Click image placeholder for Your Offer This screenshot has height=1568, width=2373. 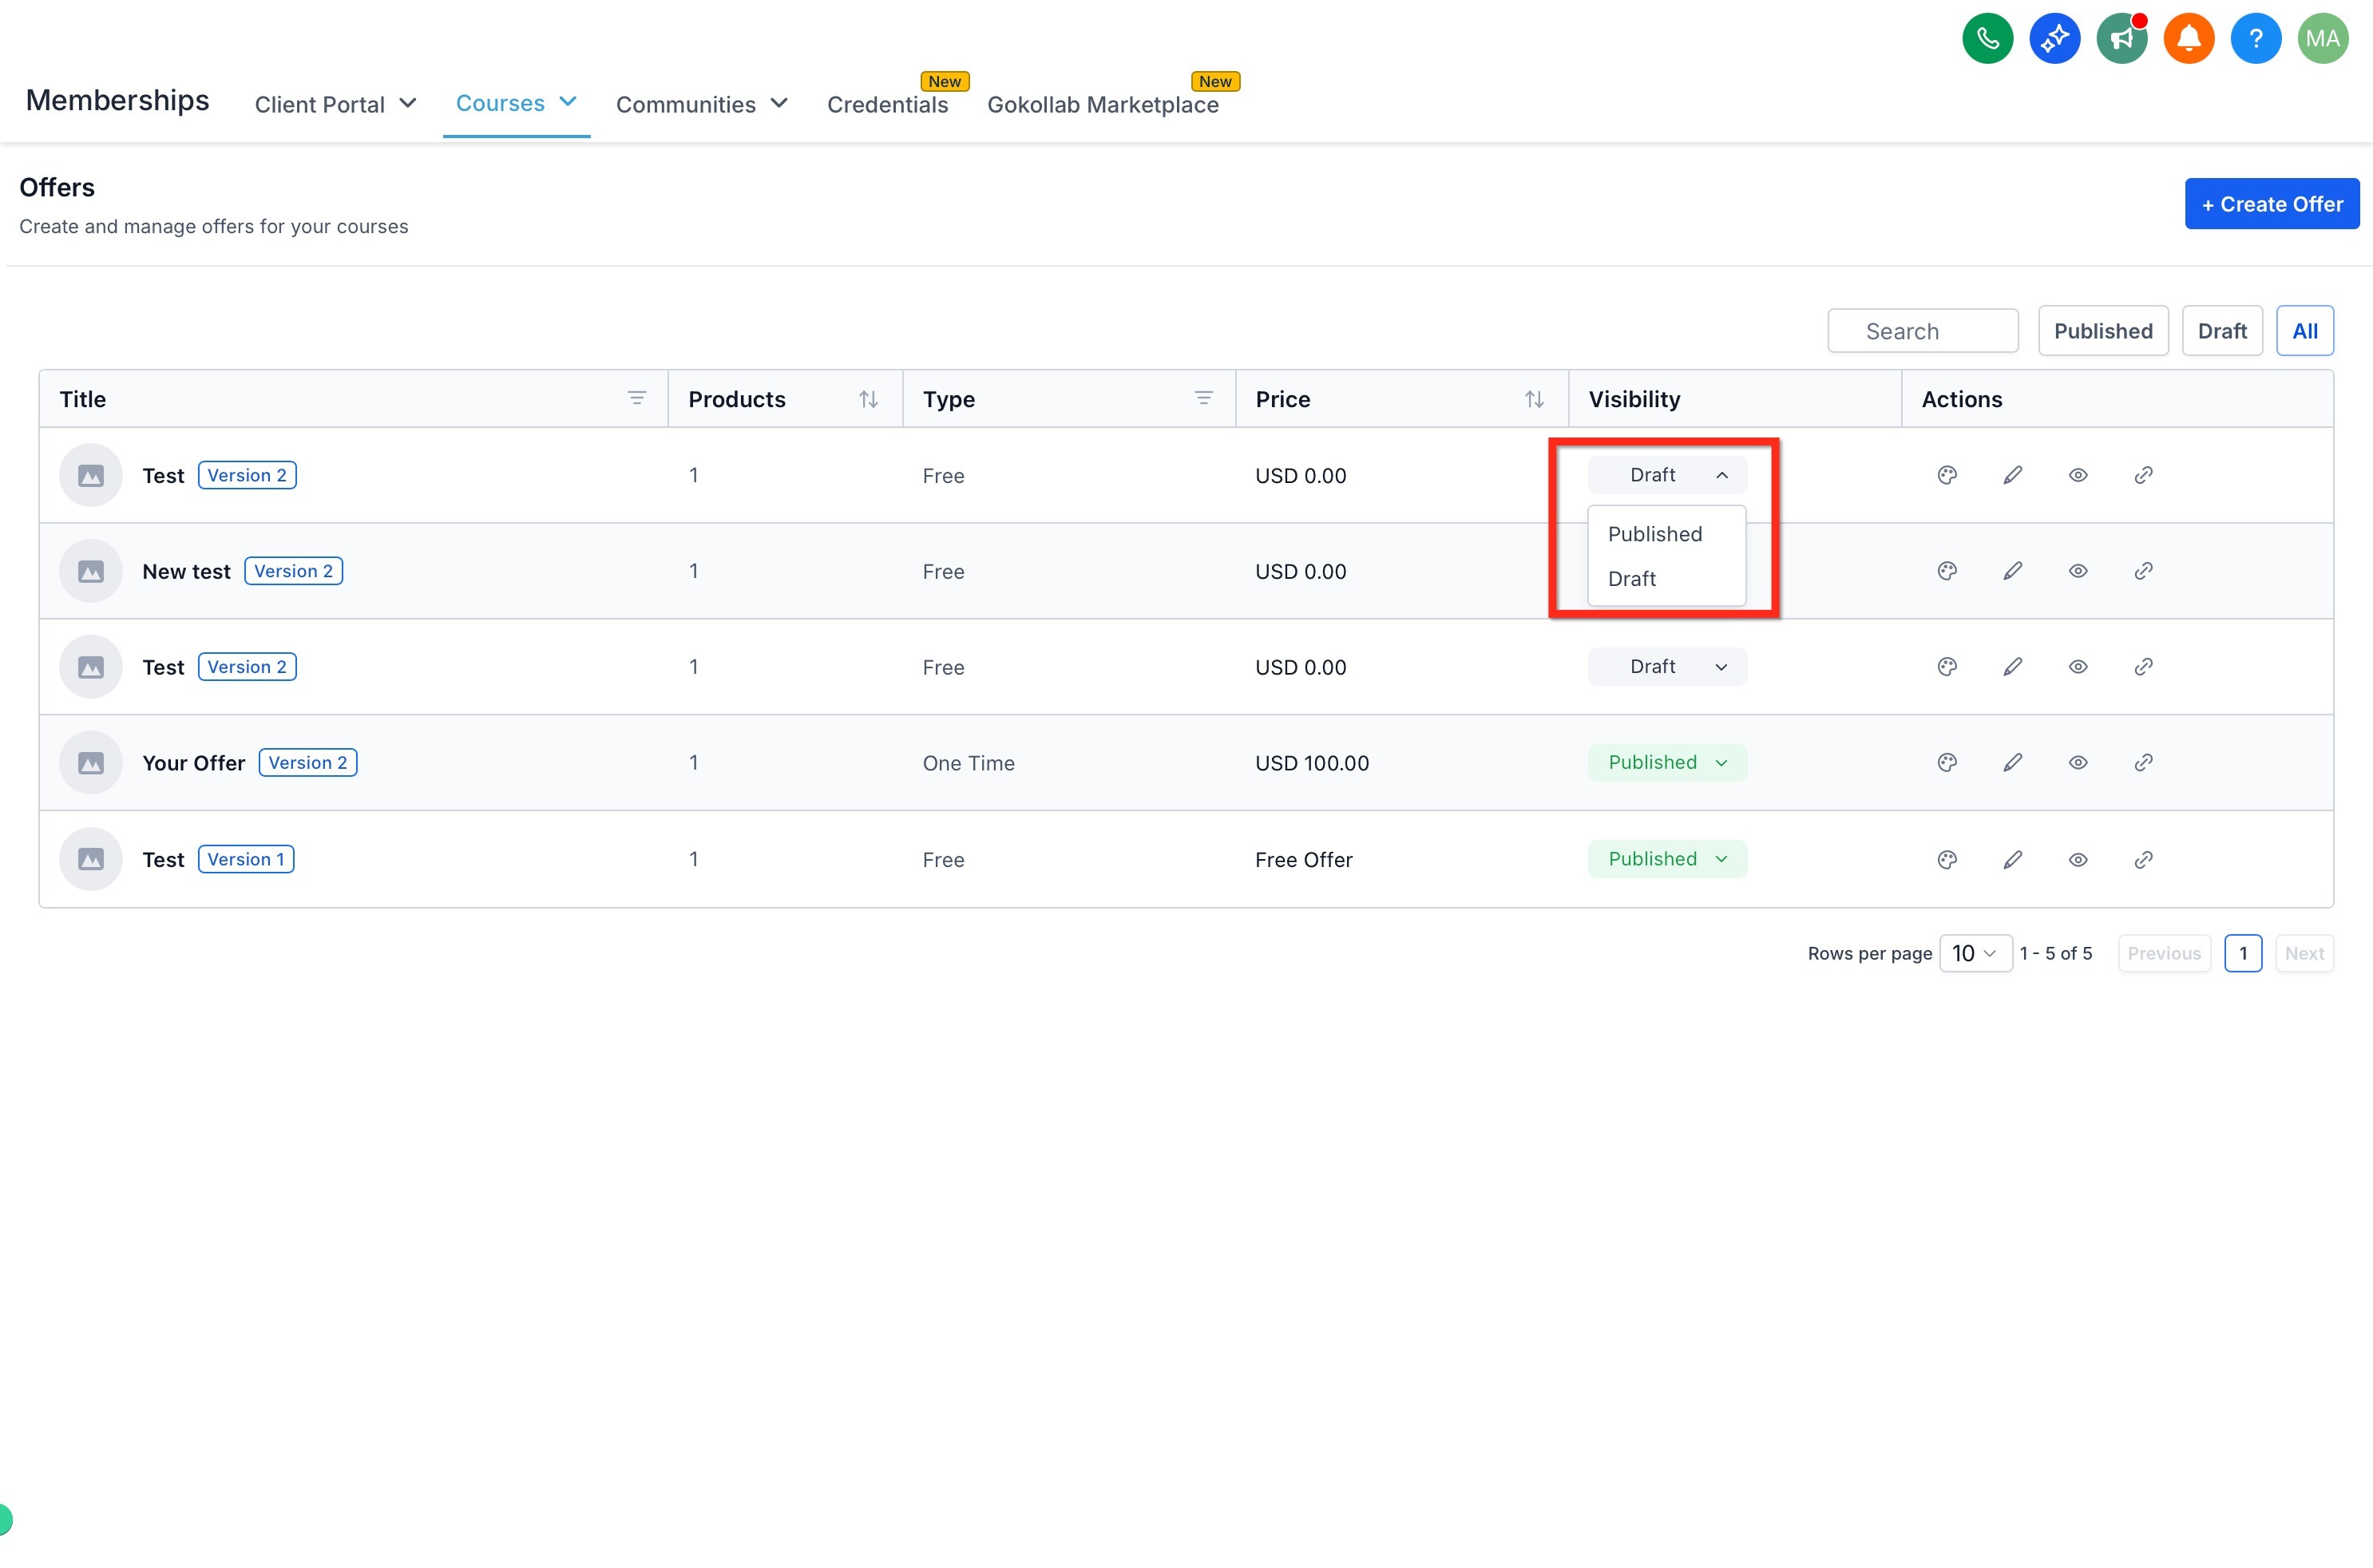point(91,762)
